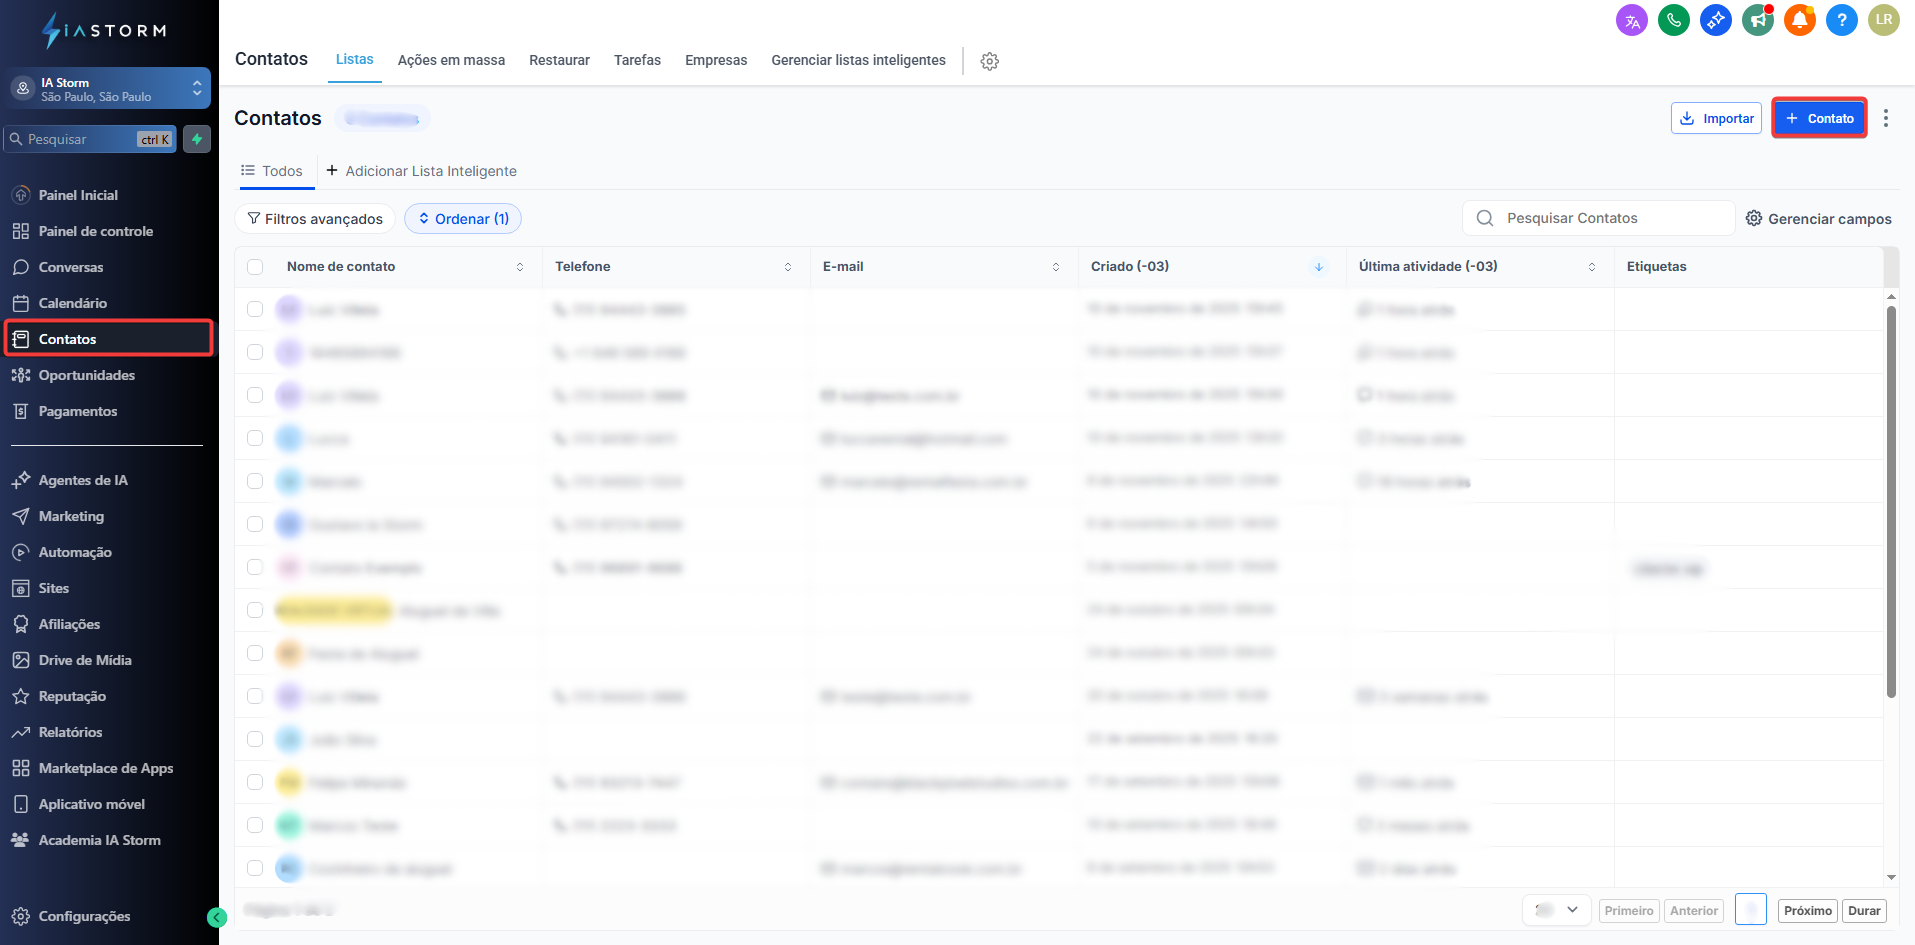Collapse the sidebar with green arrow

[x=217, y=917]
